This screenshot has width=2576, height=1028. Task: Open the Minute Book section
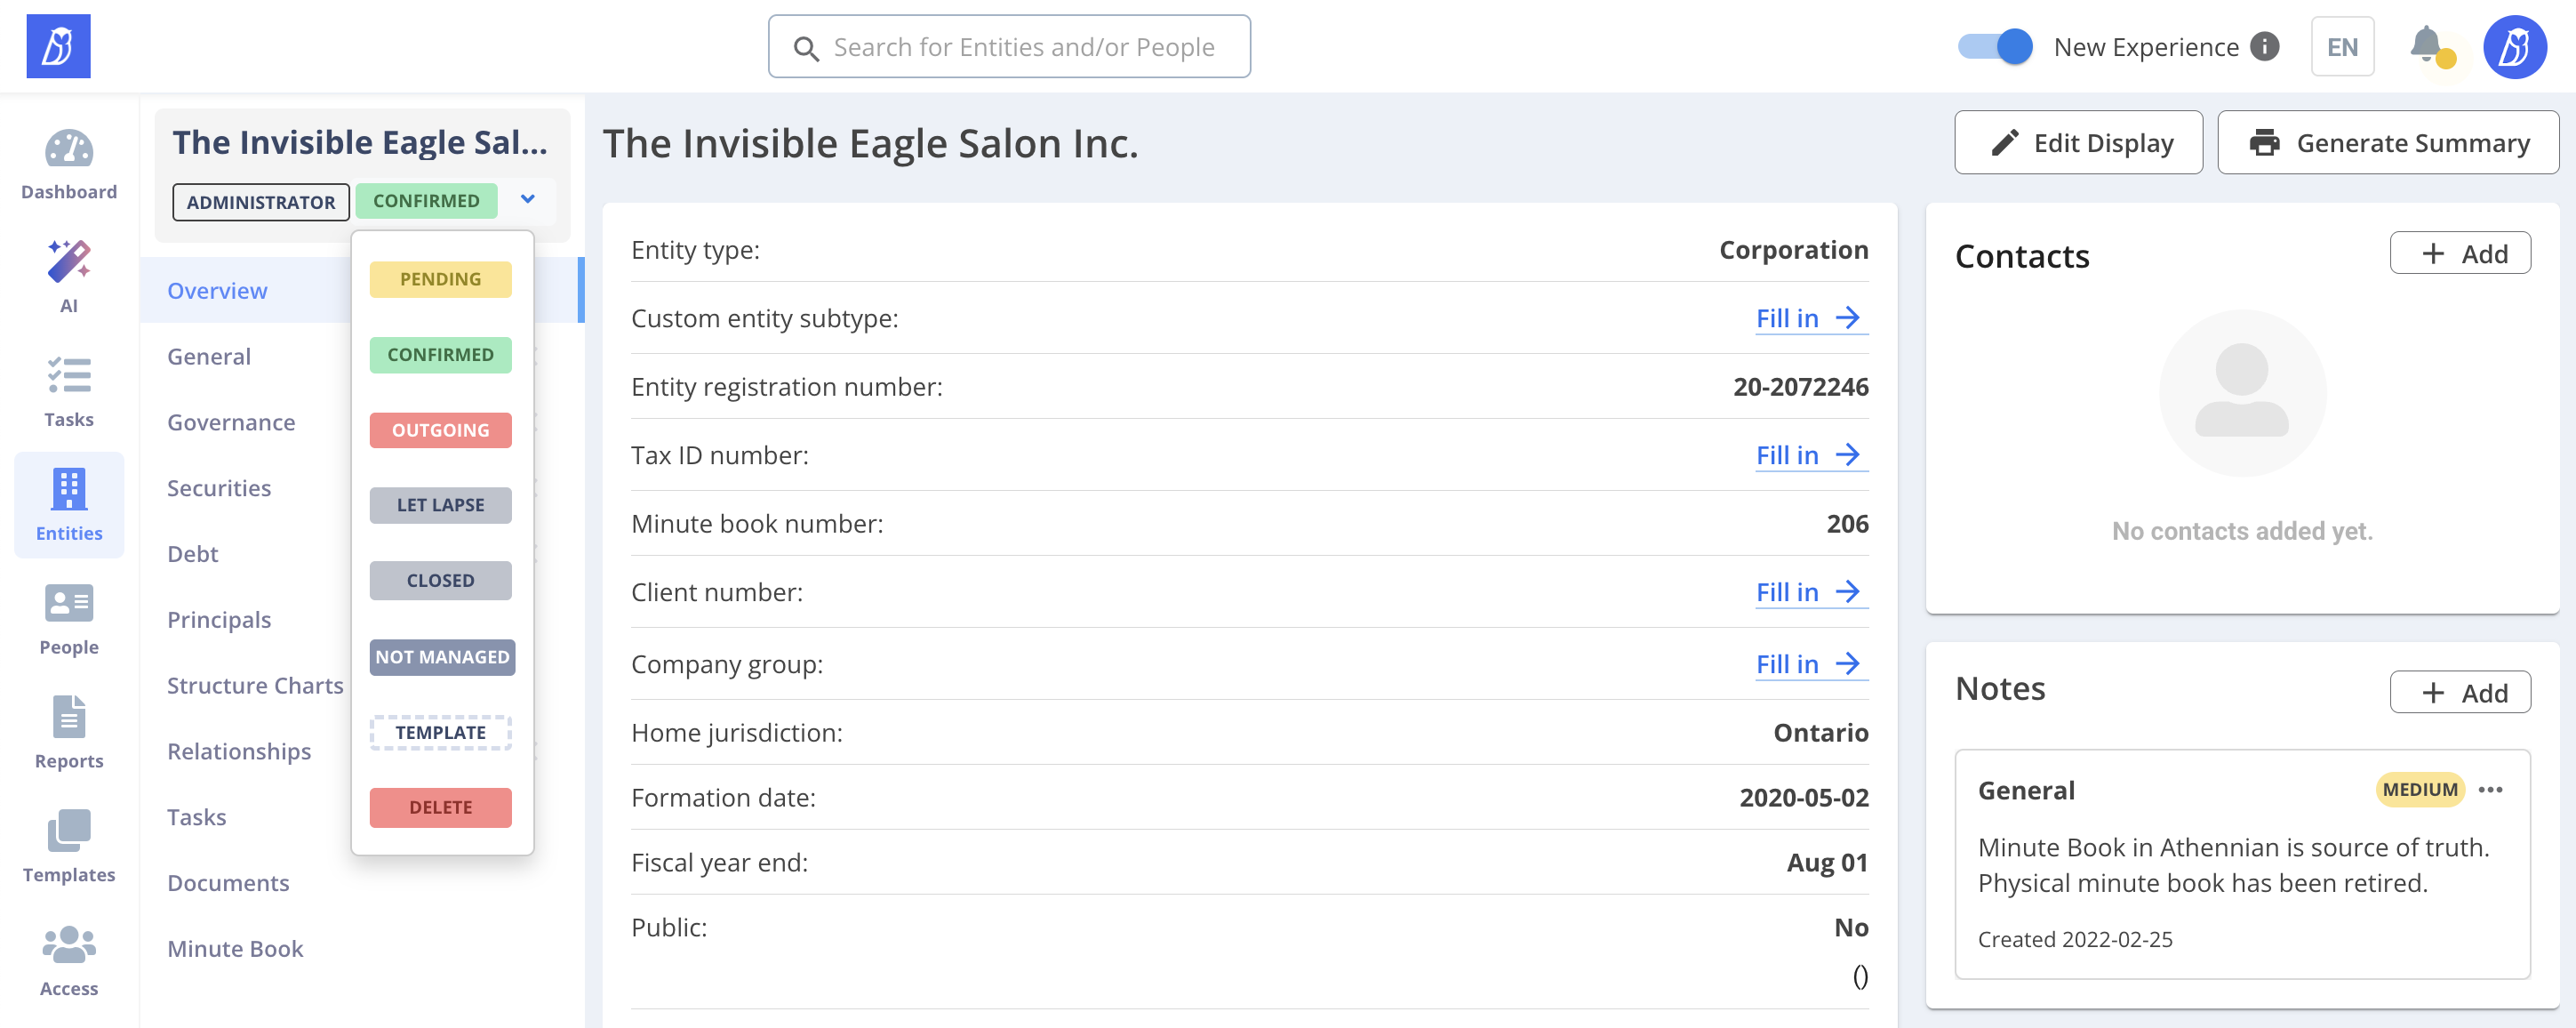pos(235,948)
